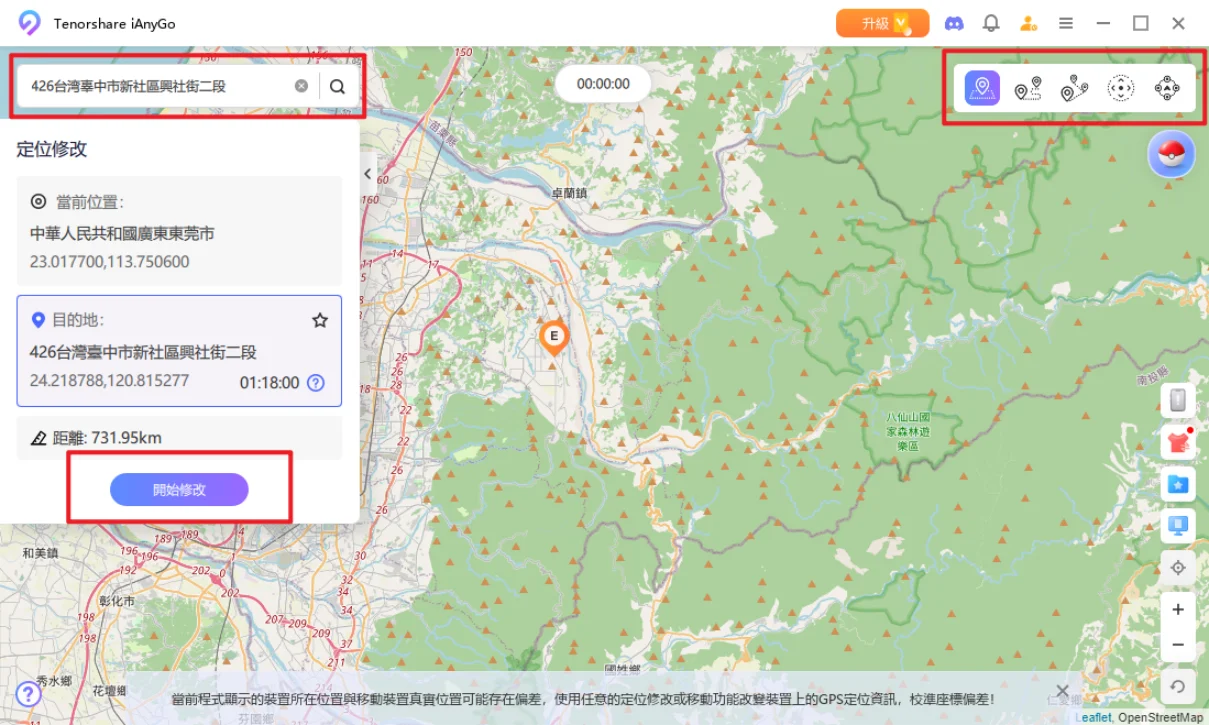1209x725 pixels.
Task: Click the search magnifier icon
Action: 337,86
